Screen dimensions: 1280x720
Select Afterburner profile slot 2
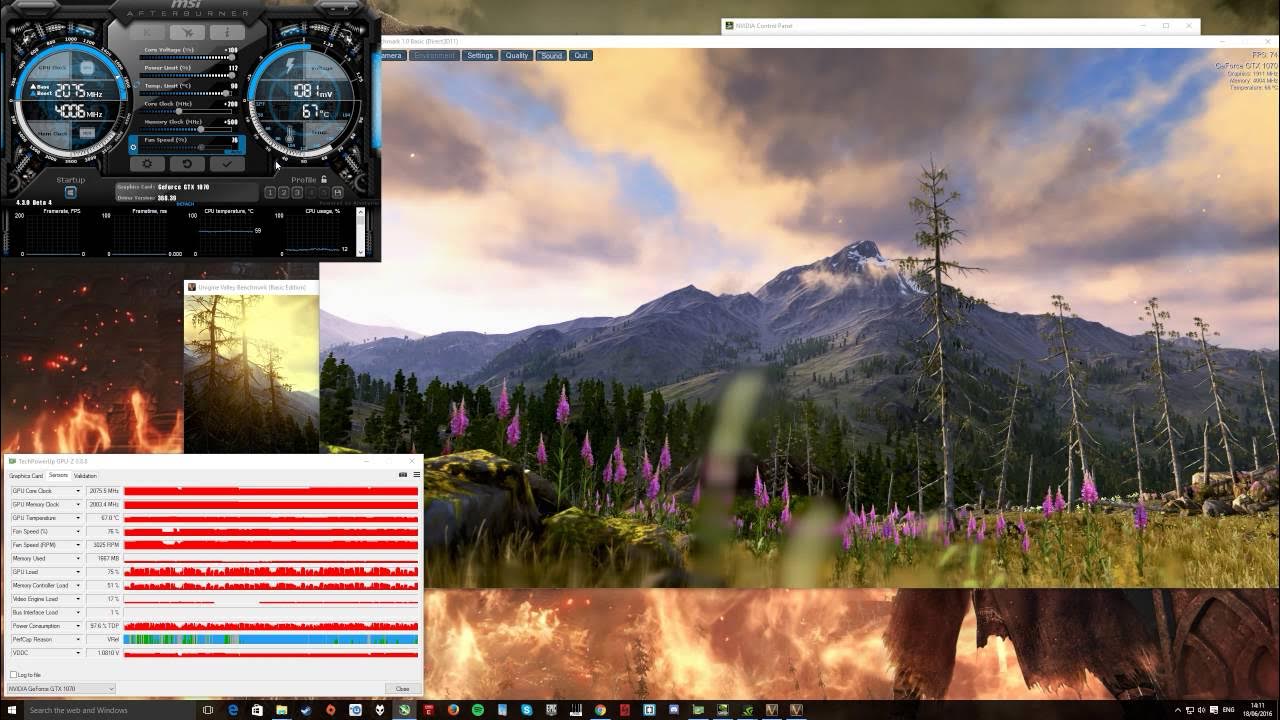(x=283, y=193)
